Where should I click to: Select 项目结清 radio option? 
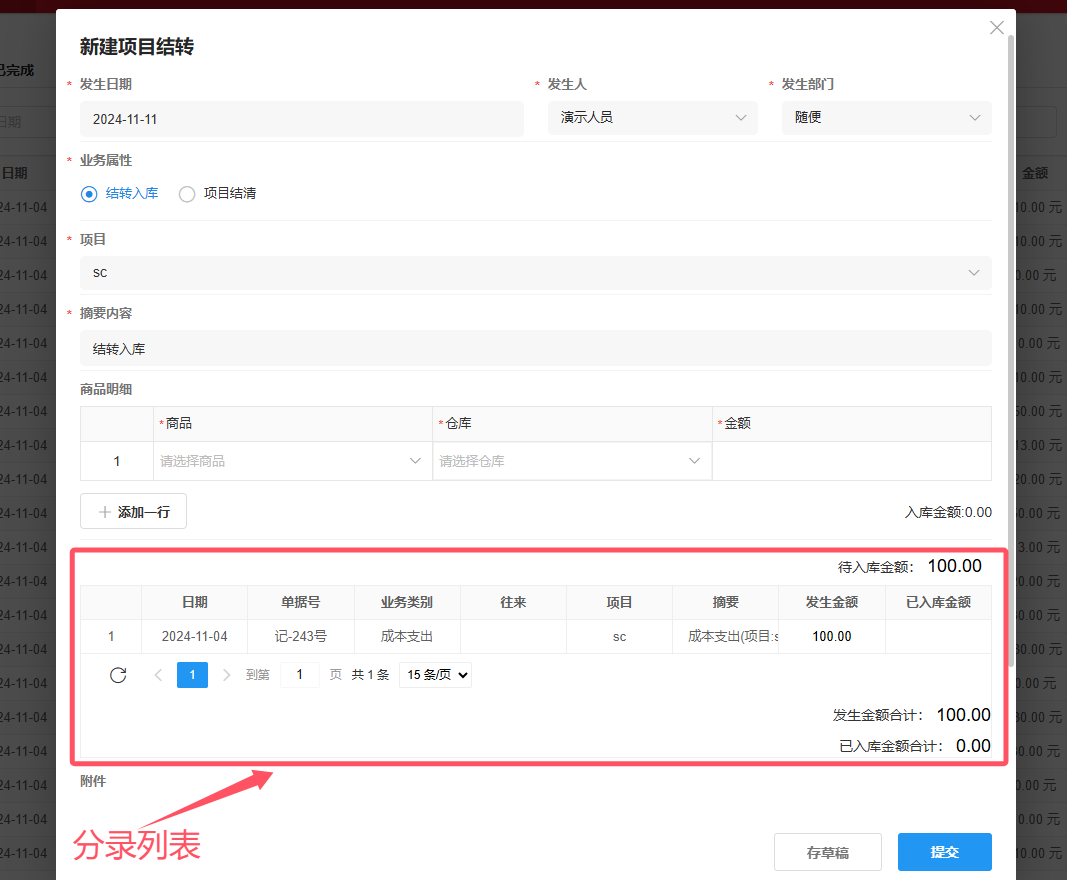point(187,194)
